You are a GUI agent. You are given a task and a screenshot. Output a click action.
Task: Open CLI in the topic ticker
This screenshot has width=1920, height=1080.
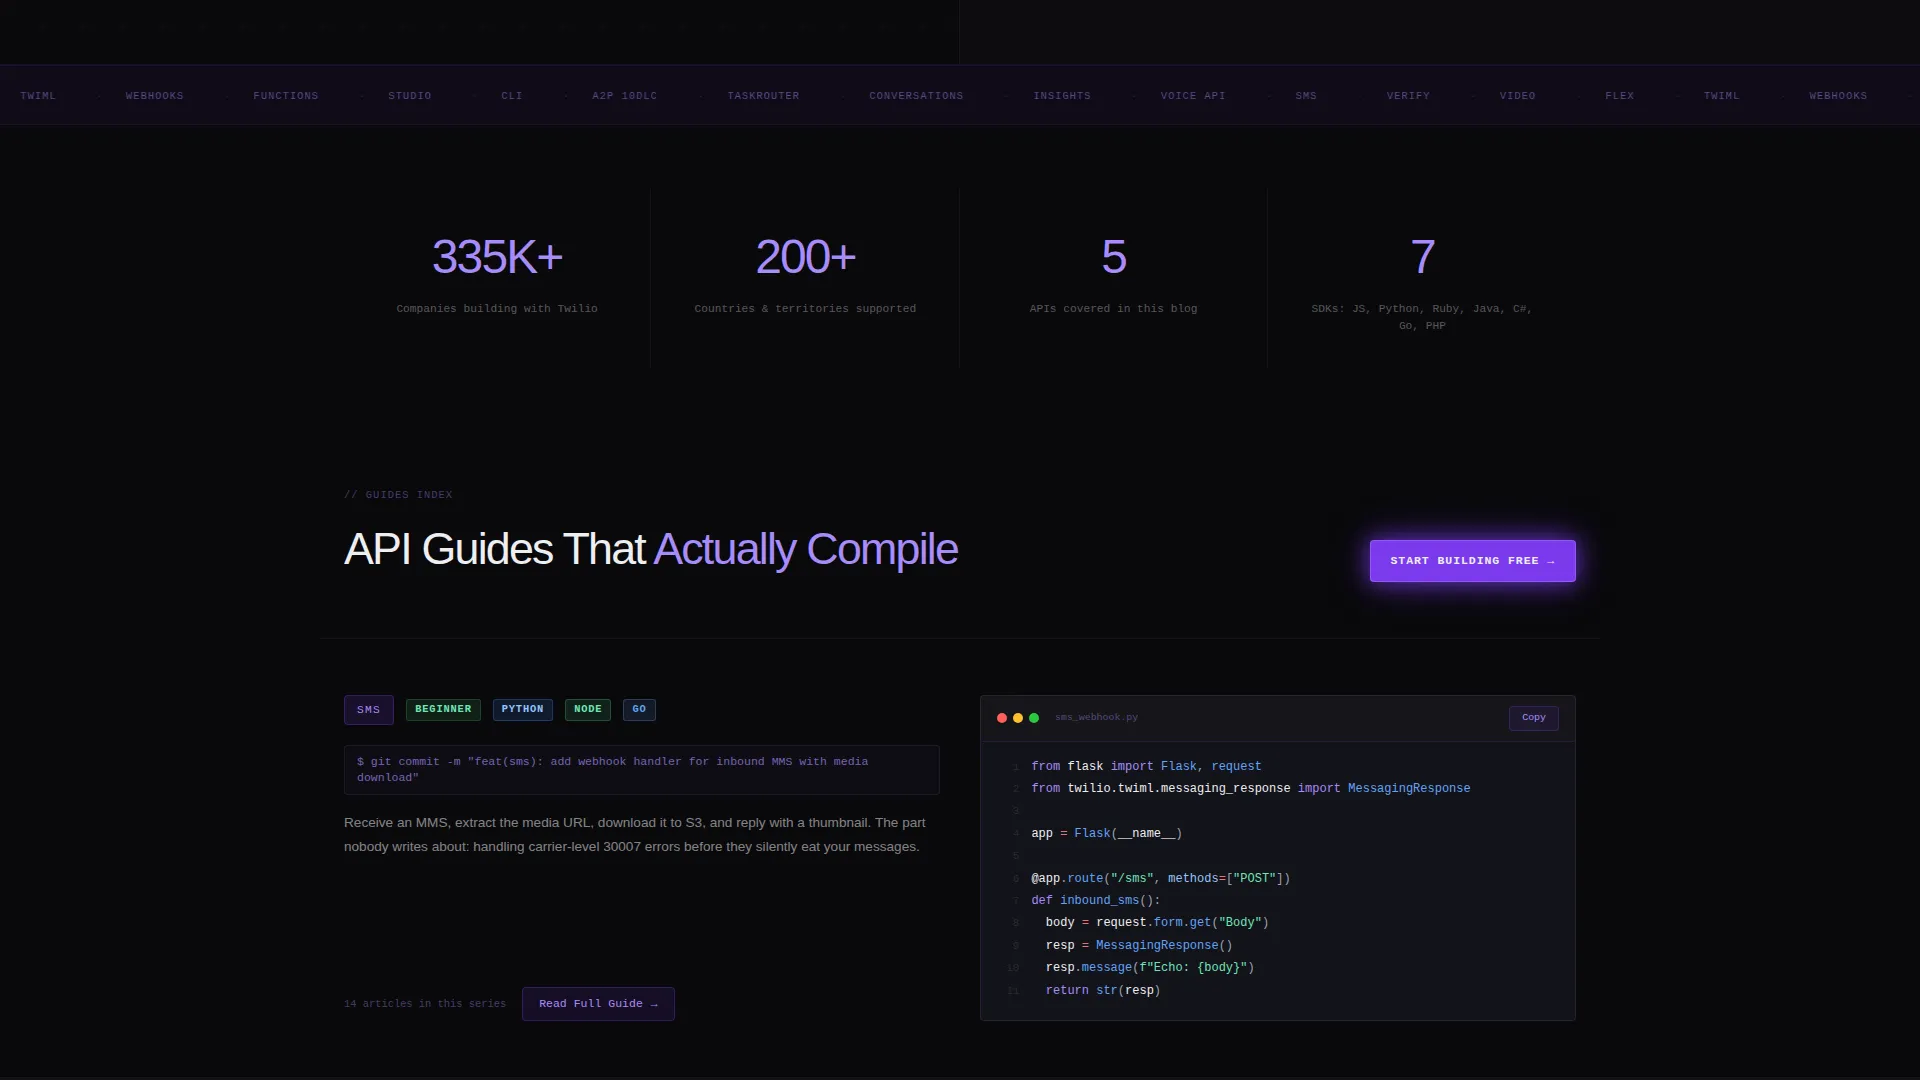(x=512, y=96)
